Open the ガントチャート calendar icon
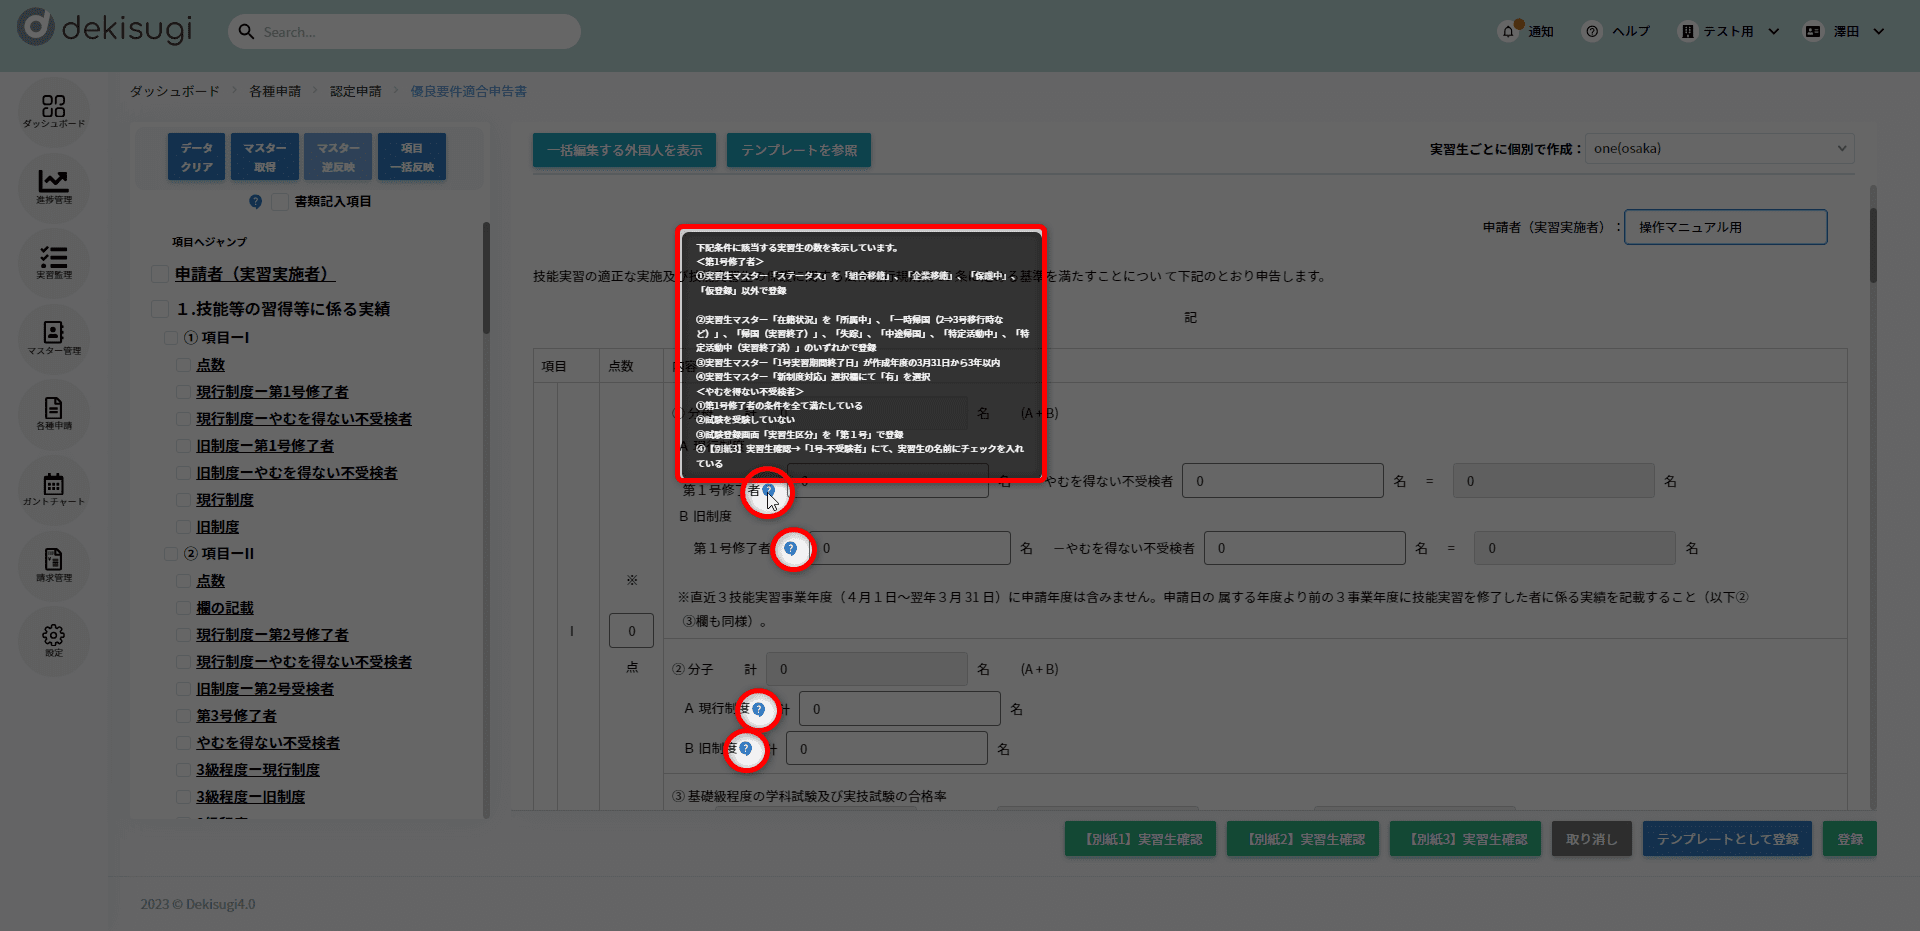The height and width of the screenshot is (931, 1920). [54, 489]
